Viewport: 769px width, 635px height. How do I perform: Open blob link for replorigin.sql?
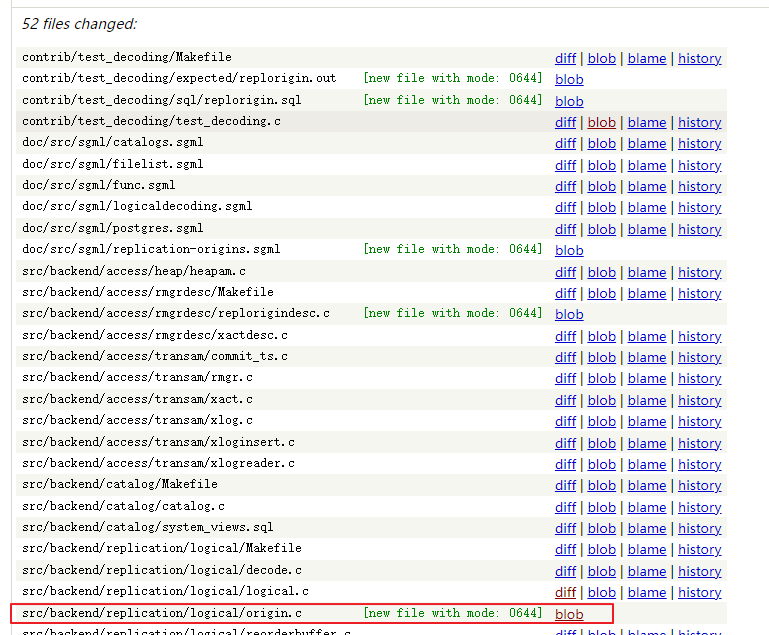coord(569,101)
